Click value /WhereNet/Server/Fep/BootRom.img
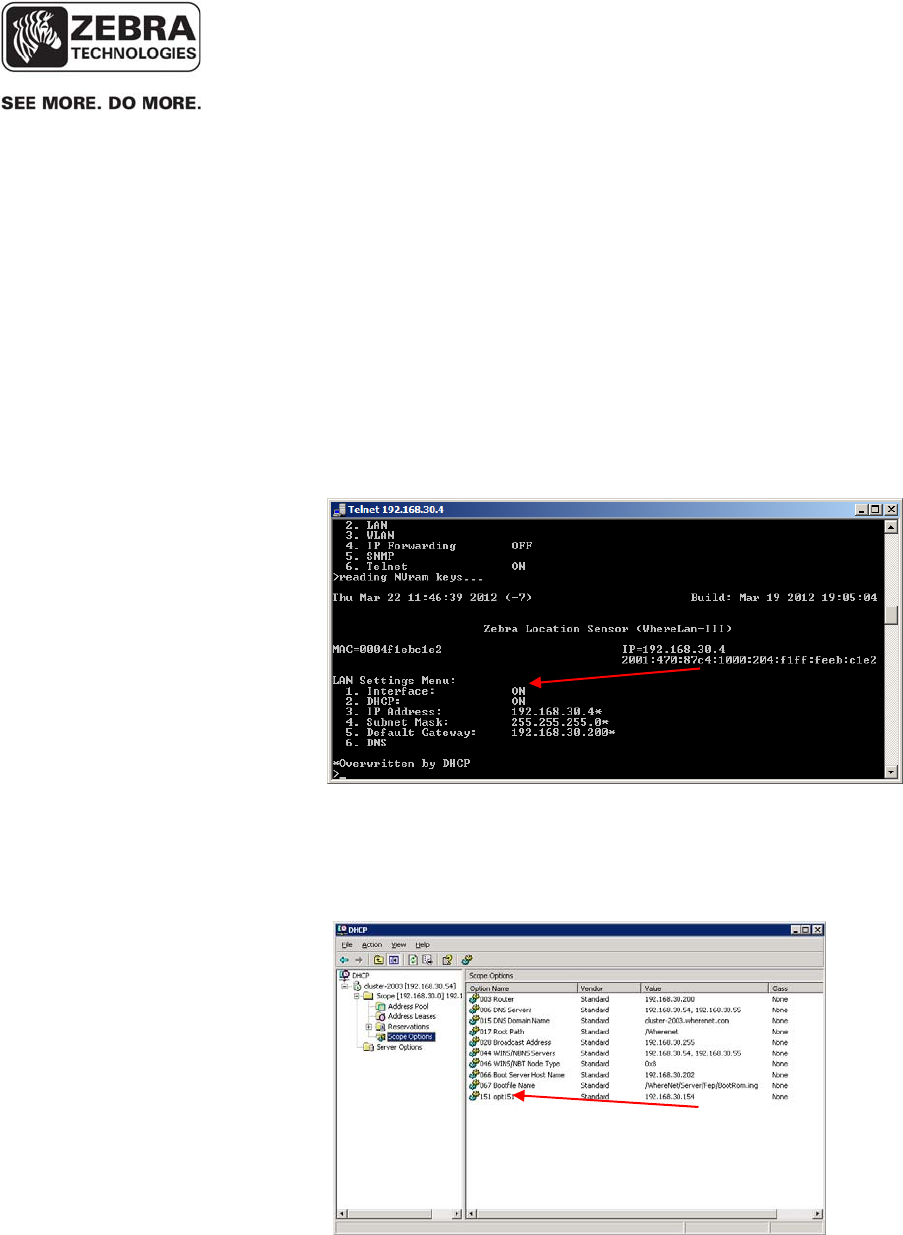903x1235 pixels. click(703, 1086)
